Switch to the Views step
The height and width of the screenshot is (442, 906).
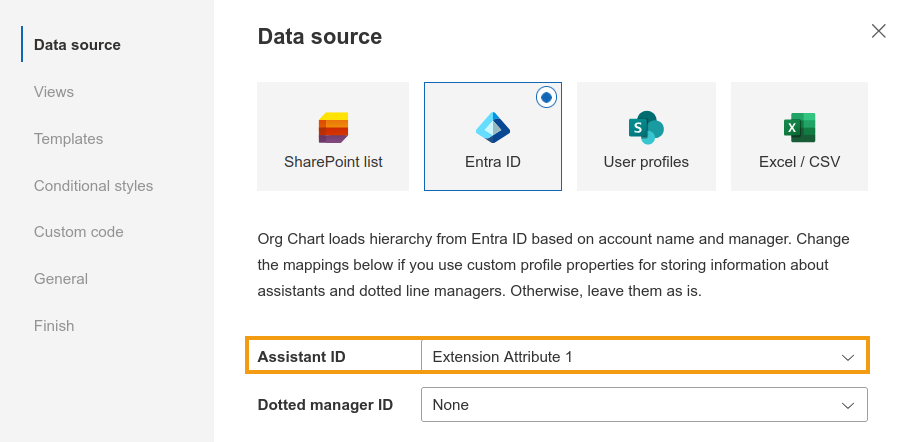pyautogui.click(x=54, y=91)
